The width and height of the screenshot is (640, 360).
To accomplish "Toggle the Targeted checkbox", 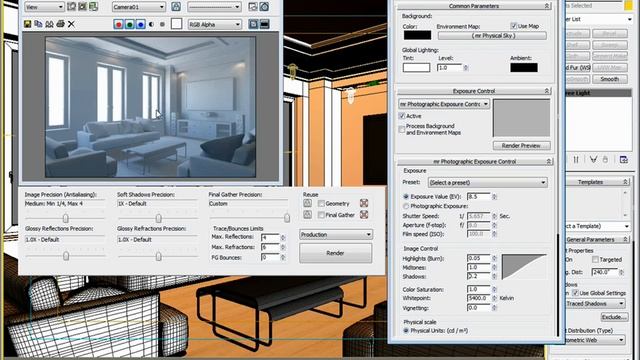I will [596, 260].
